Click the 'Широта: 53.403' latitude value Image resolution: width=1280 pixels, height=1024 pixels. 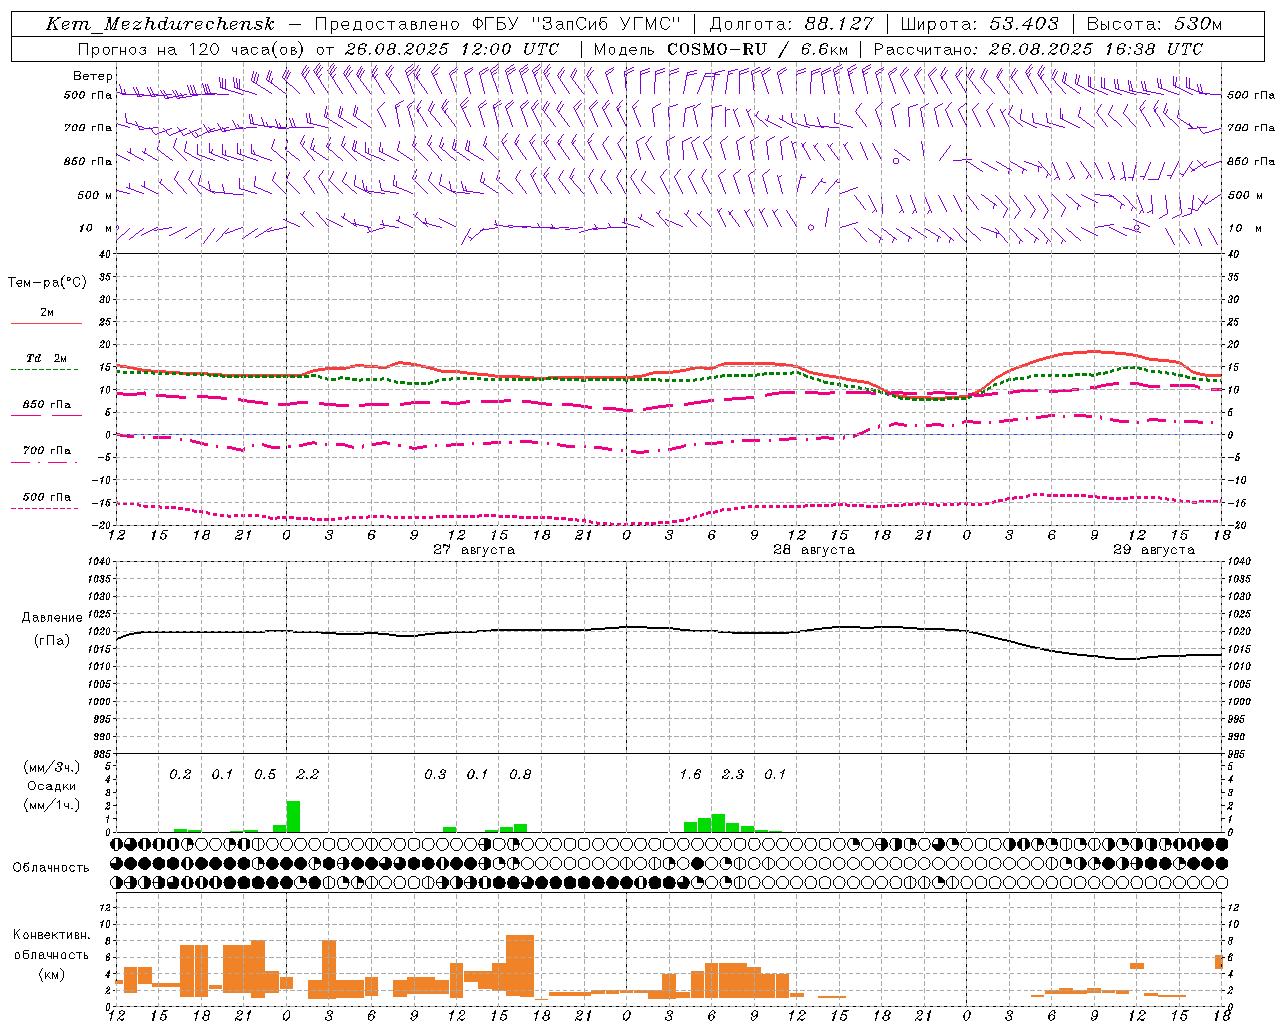pos(979,24)
